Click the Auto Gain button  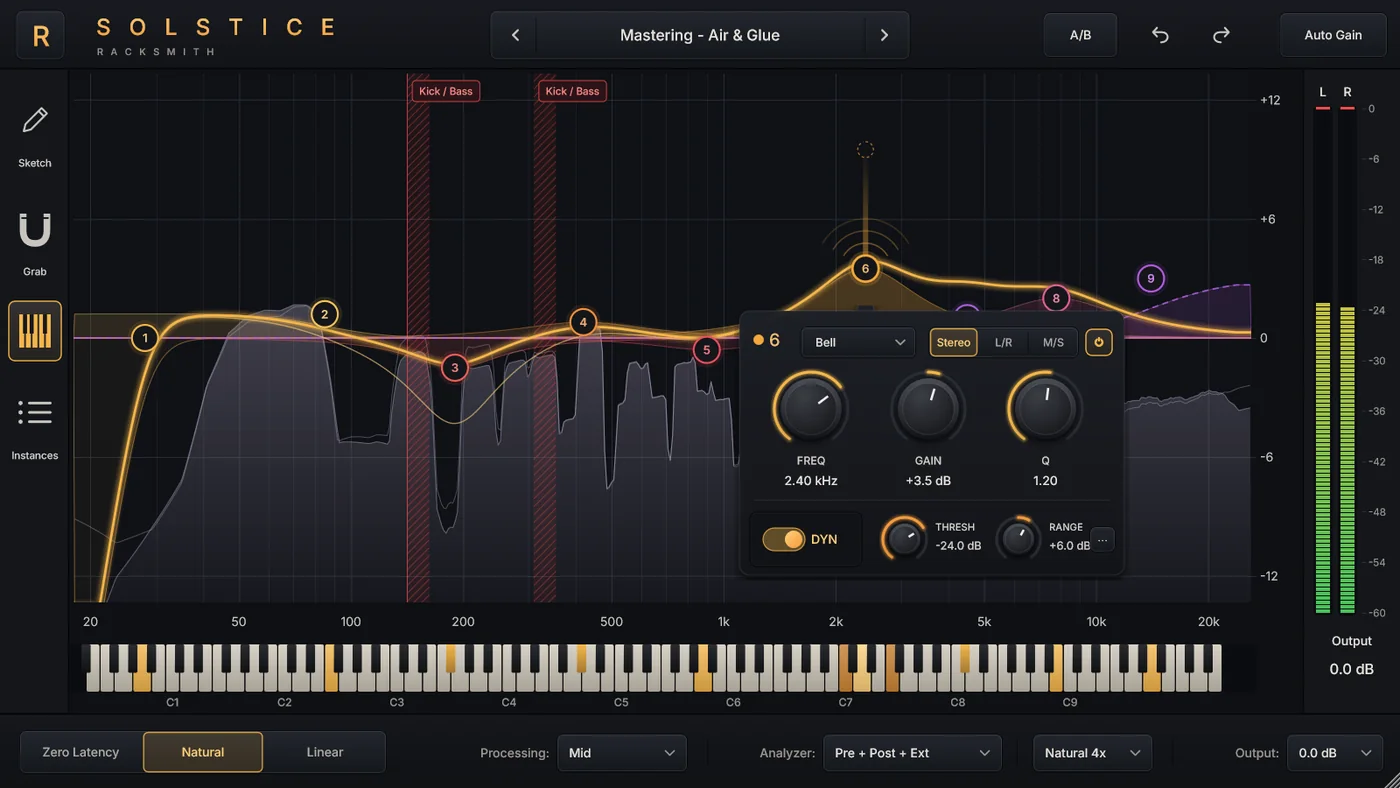point(1333,35)
